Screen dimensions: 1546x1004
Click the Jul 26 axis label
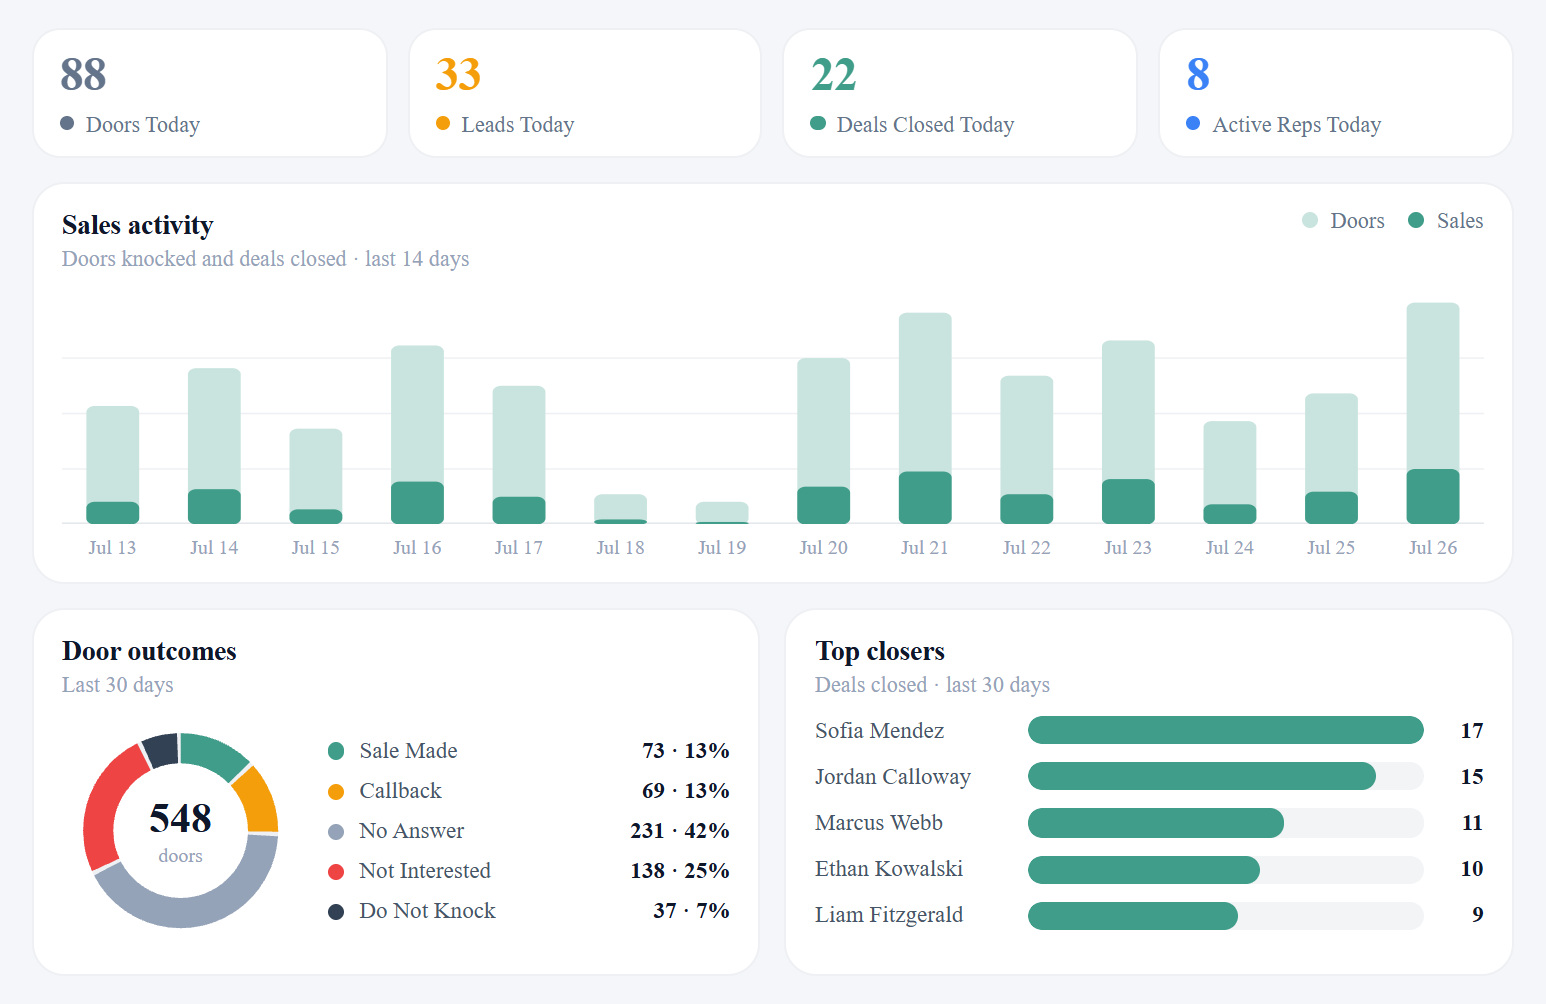[x=1433, y=548]
